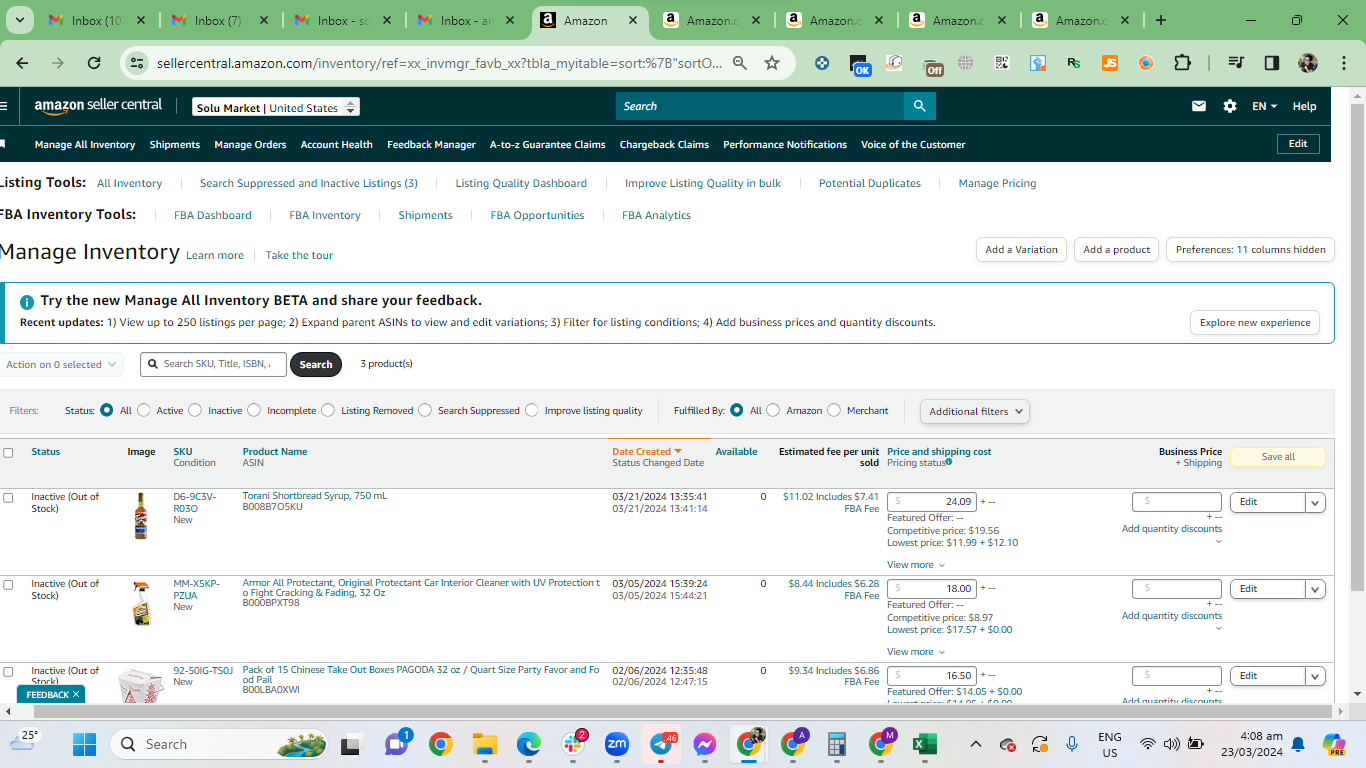Select the Torani Shortbread Syrup row checkbox
Viewport: 1366px width, 768px height.
tap(8, 498)
